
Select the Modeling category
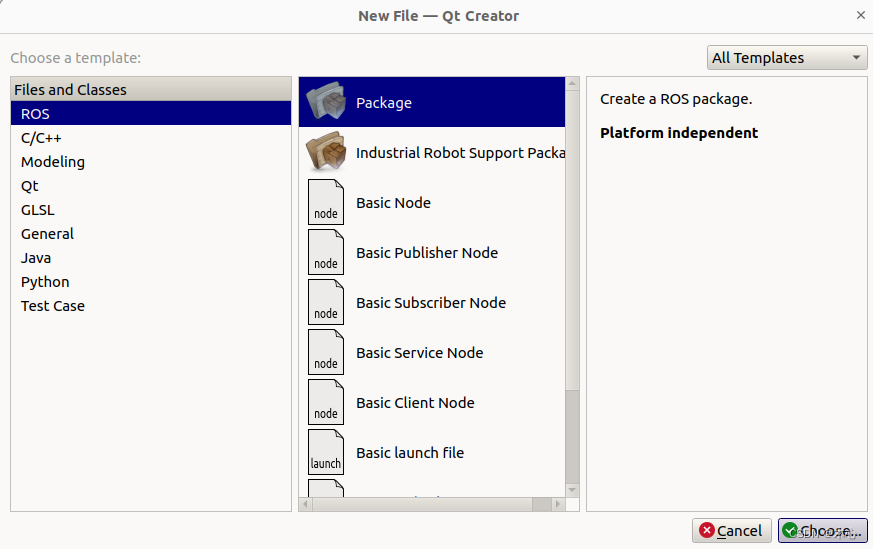point(150,161)
